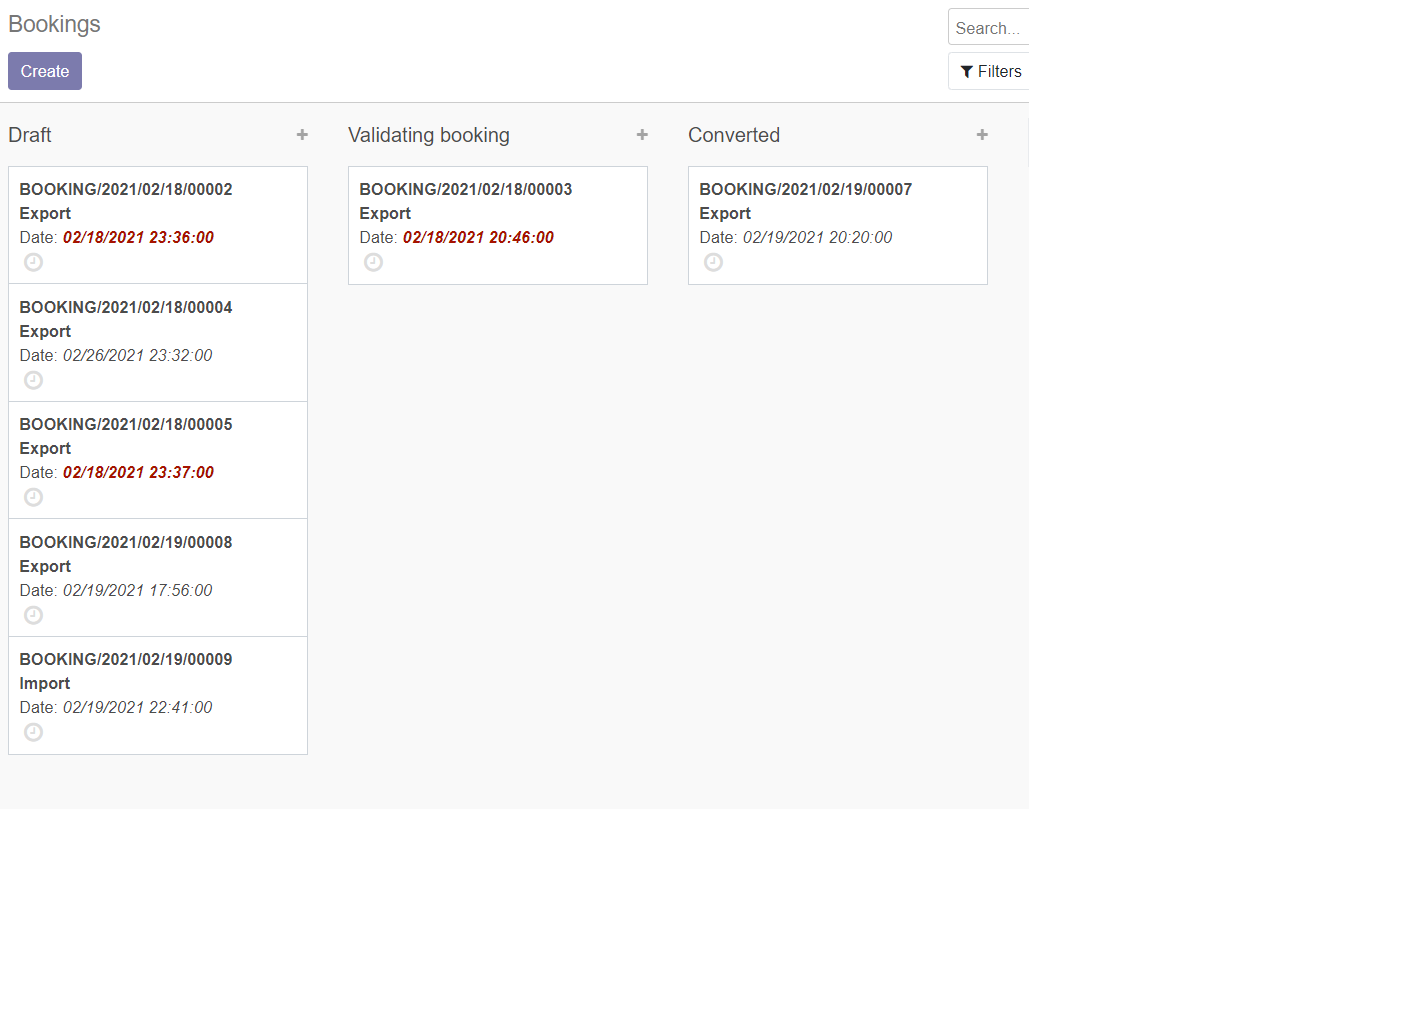The width and height of the screenshot is (1408, 1016).
Task: Open converted booking BOOKING/2021/02/19/00007
Action: click(x=805, y=190)
